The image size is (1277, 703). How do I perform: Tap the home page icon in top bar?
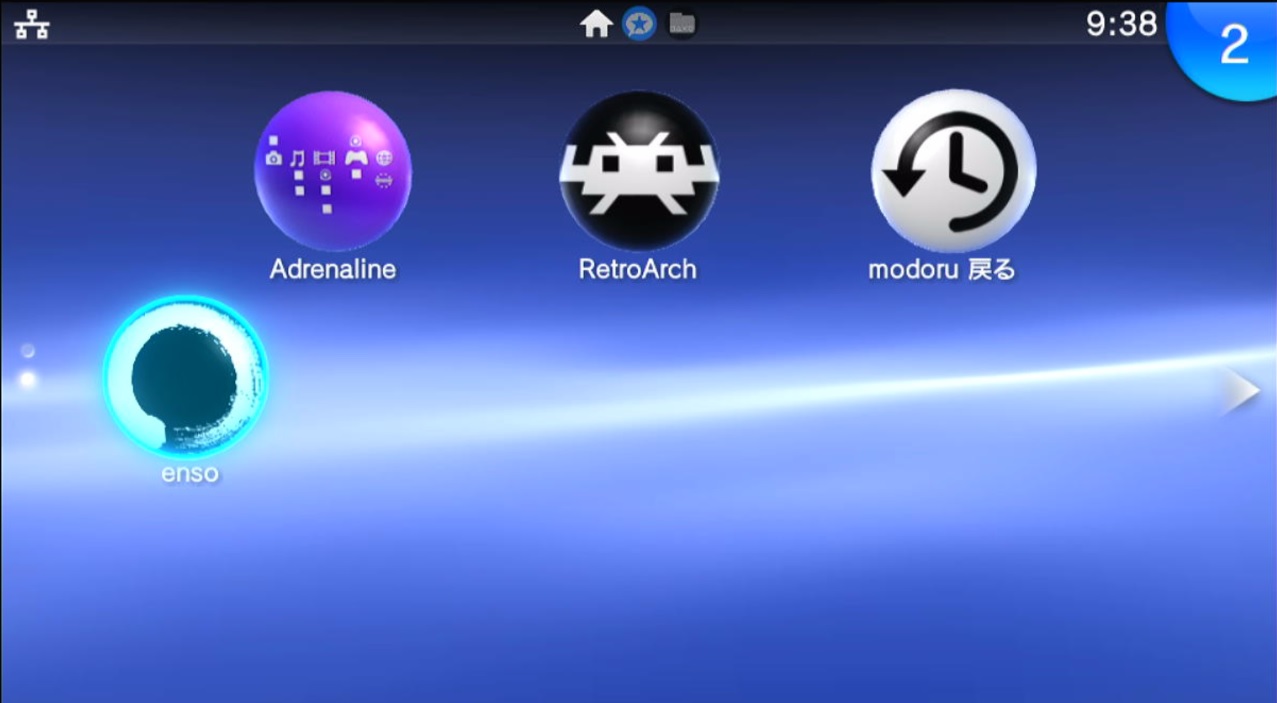point(596,24)
